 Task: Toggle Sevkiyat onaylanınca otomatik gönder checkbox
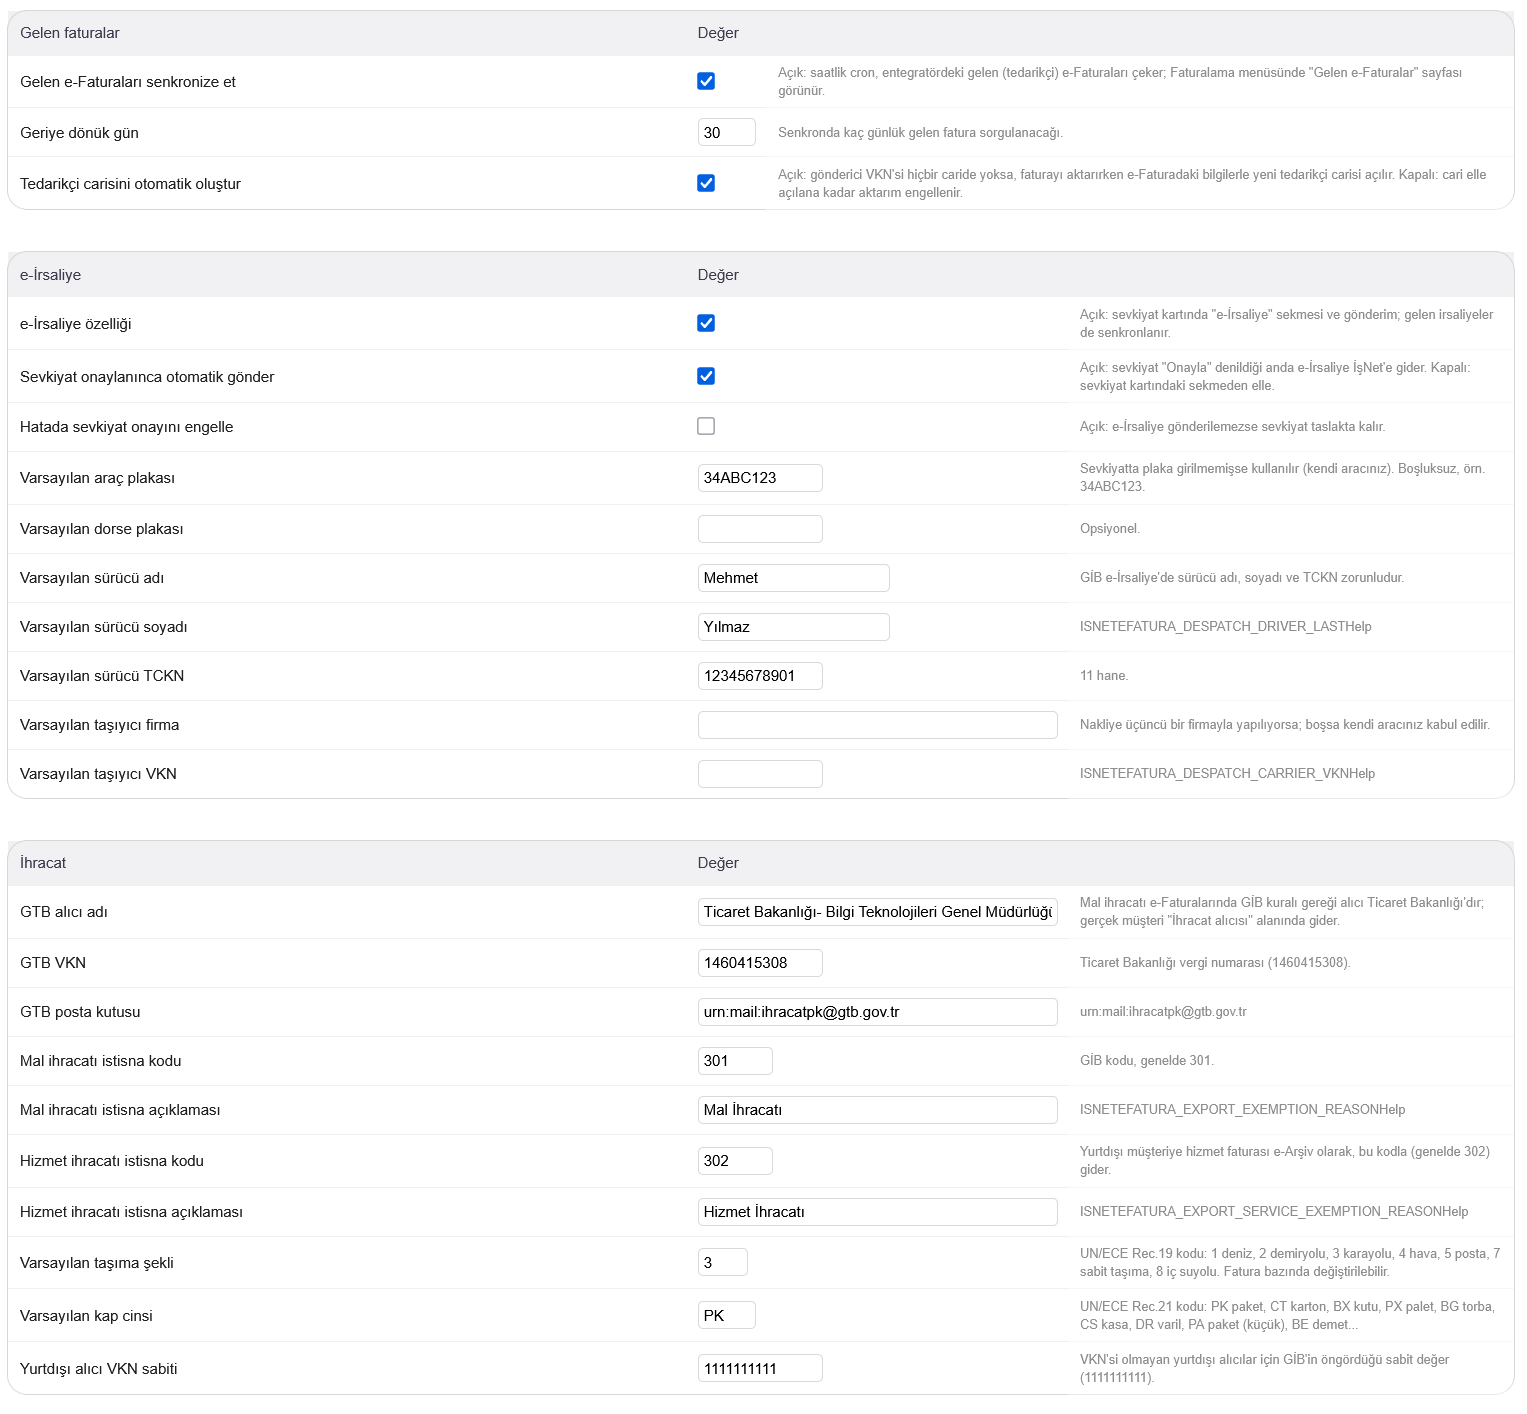tap(706, 376)
